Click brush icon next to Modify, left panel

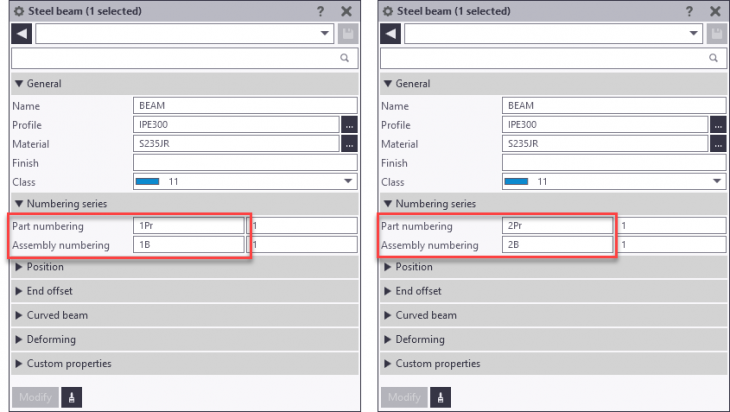[x=71, y=398]
